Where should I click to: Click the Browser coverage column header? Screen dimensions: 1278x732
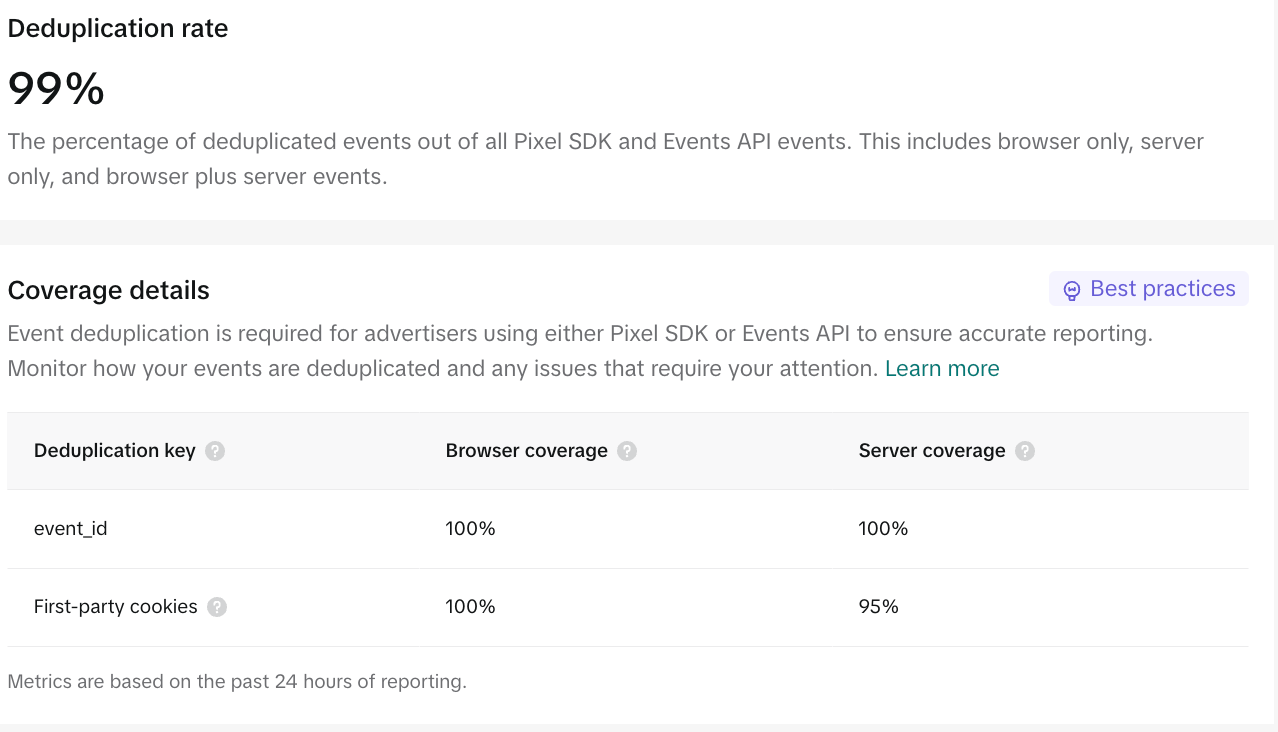click(x=527, y=451)
